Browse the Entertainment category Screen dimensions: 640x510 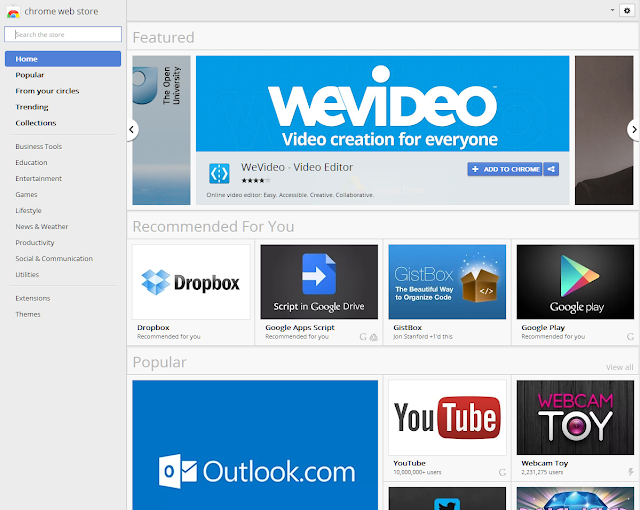(x=39, y=178)
